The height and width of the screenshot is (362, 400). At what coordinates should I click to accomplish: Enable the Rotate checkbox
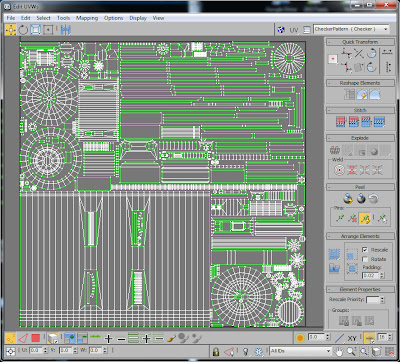tap(365, 259)
